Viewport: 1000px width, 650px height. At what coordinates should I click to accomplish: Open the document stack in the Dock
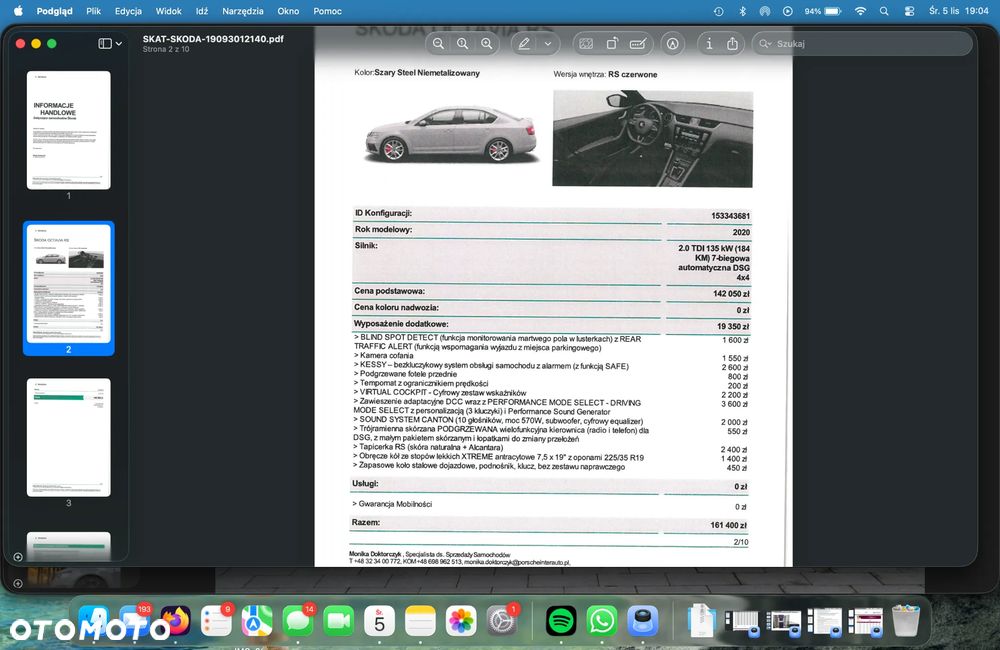[x=702, y=621]
